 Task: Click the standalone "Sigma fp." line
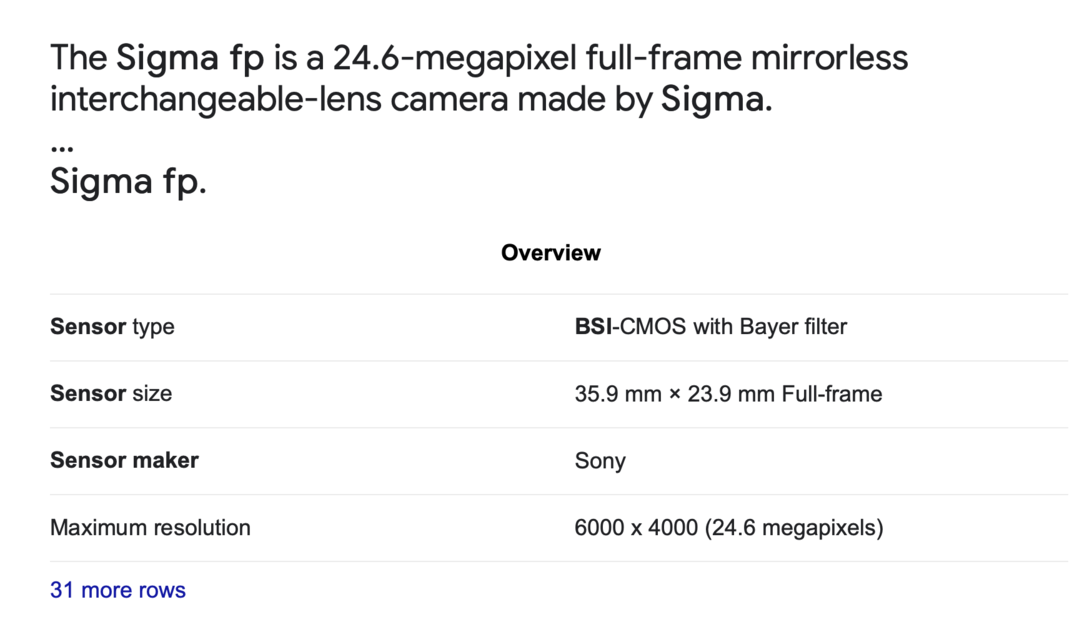(128, 182)
